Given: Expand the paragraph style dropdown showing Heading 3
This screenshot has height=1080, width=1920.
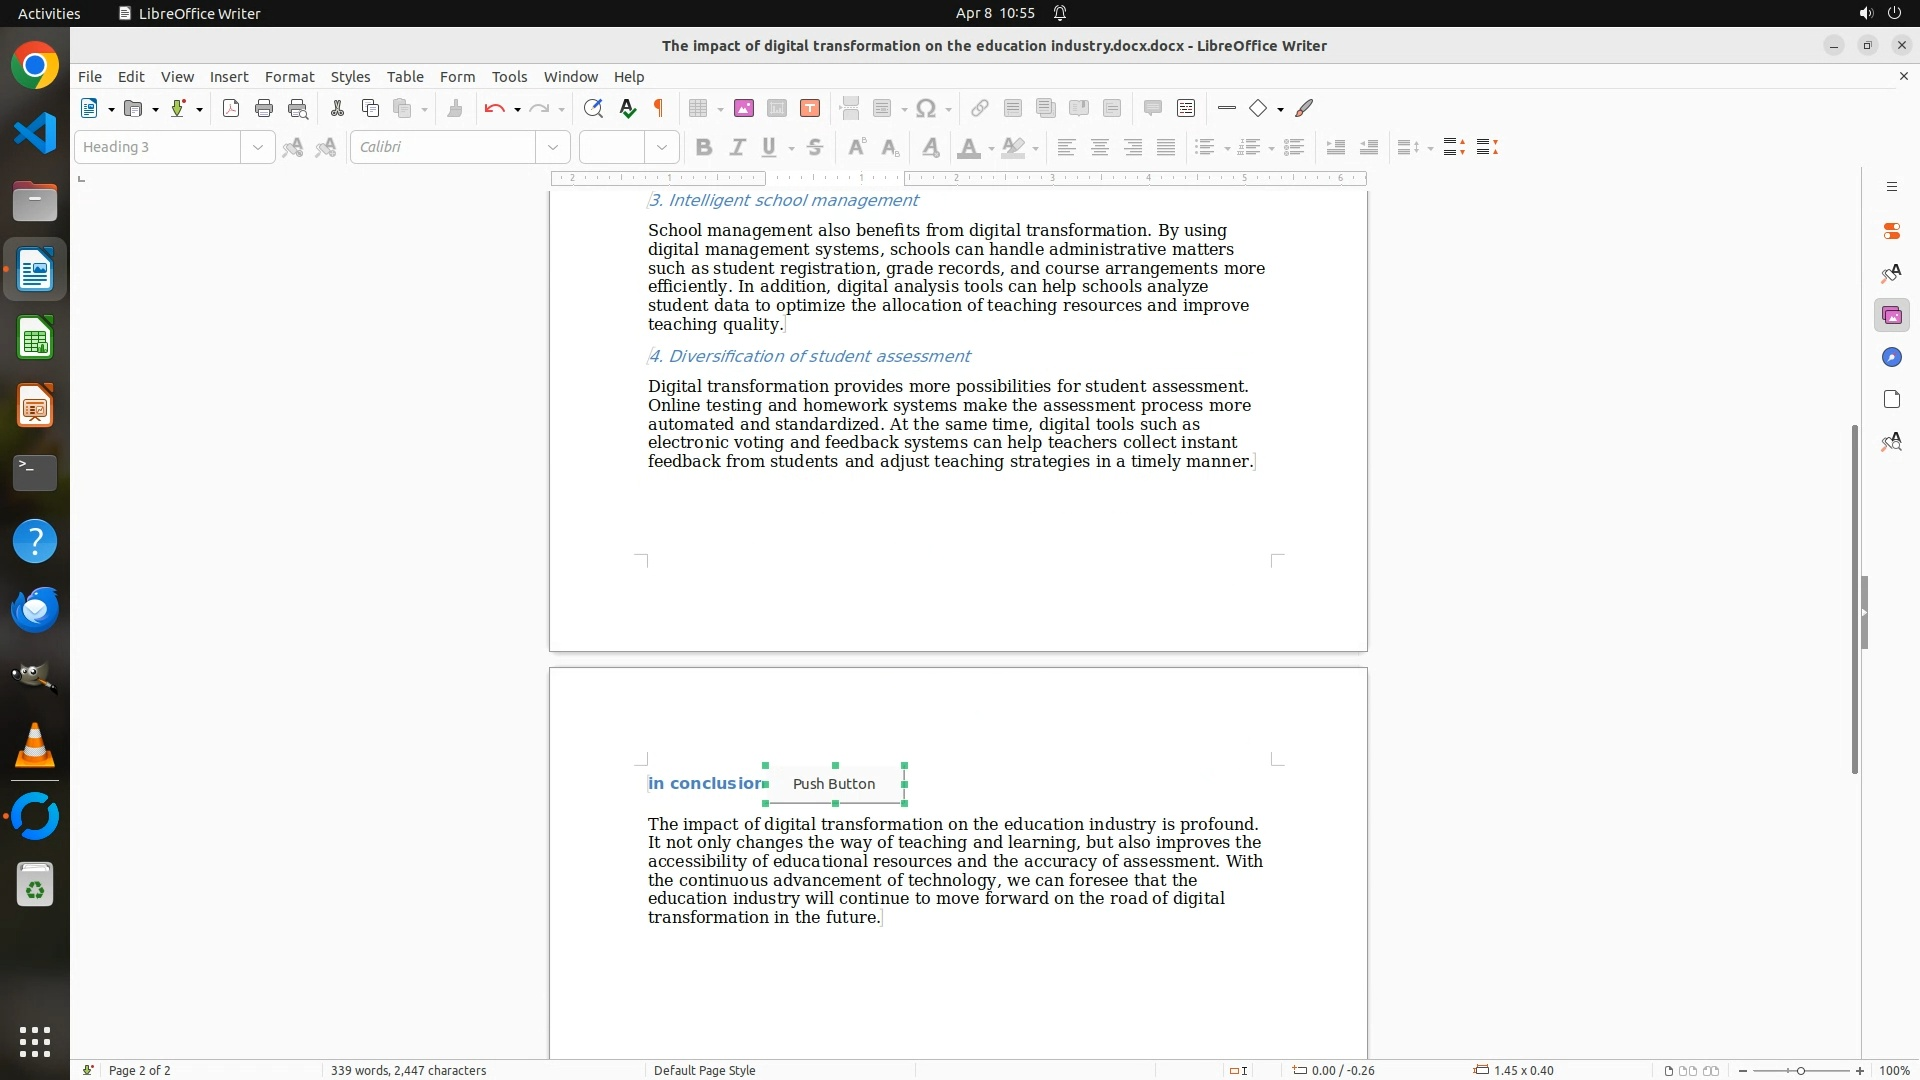Looking at the screenshot, I should [x=258, y=148].
